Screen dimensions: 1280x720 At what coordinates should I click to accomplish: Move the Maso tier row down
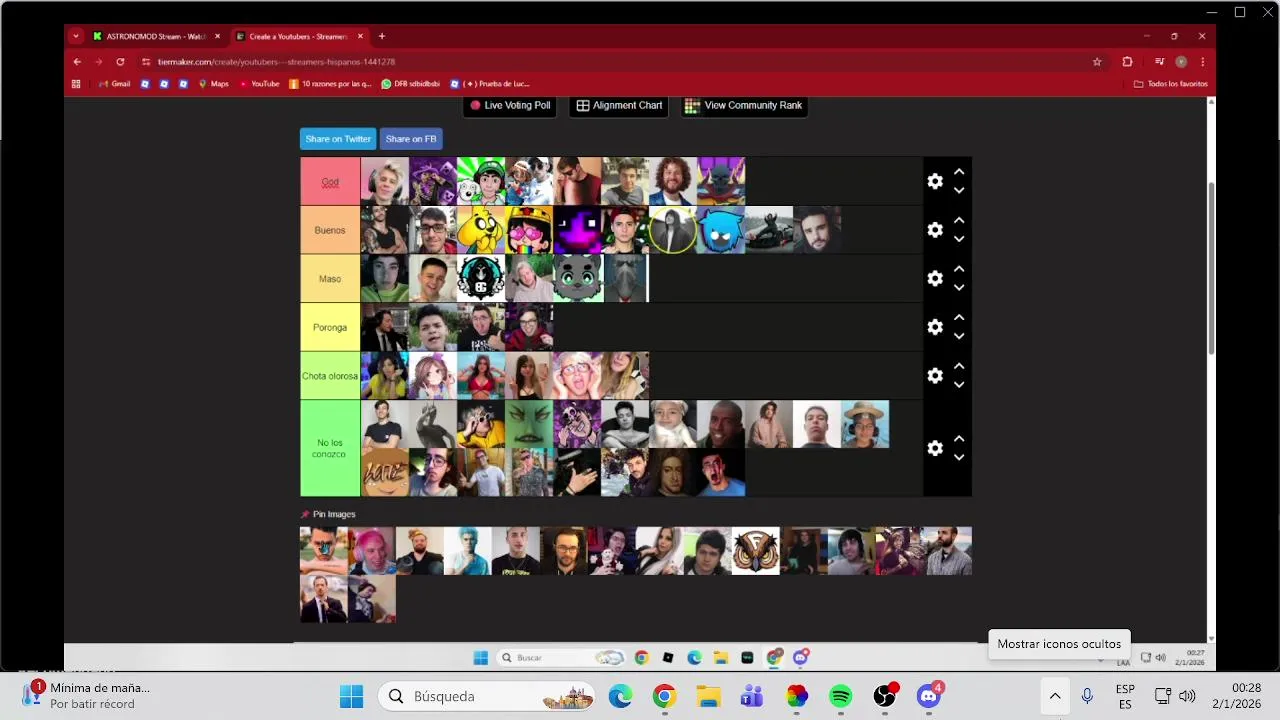tap(959, 288)
